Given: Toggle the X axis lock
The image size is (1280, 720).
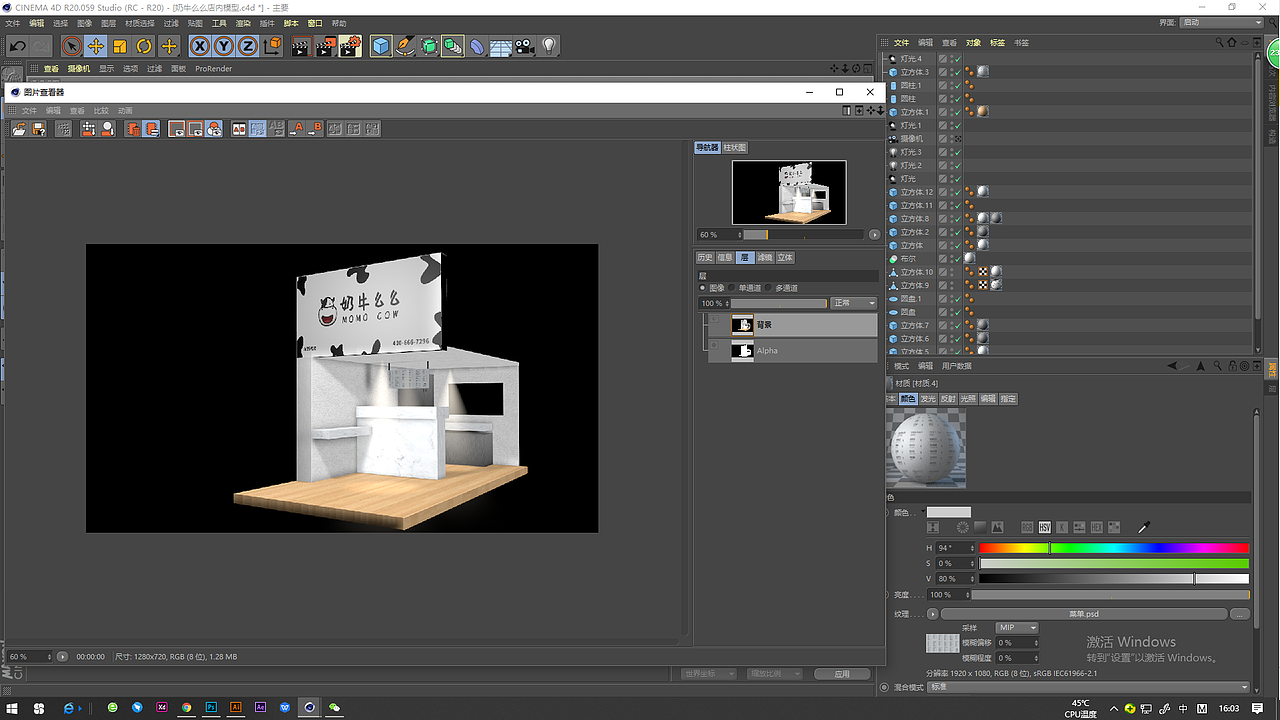Looking at the screenshot, I should pos(200,46).
